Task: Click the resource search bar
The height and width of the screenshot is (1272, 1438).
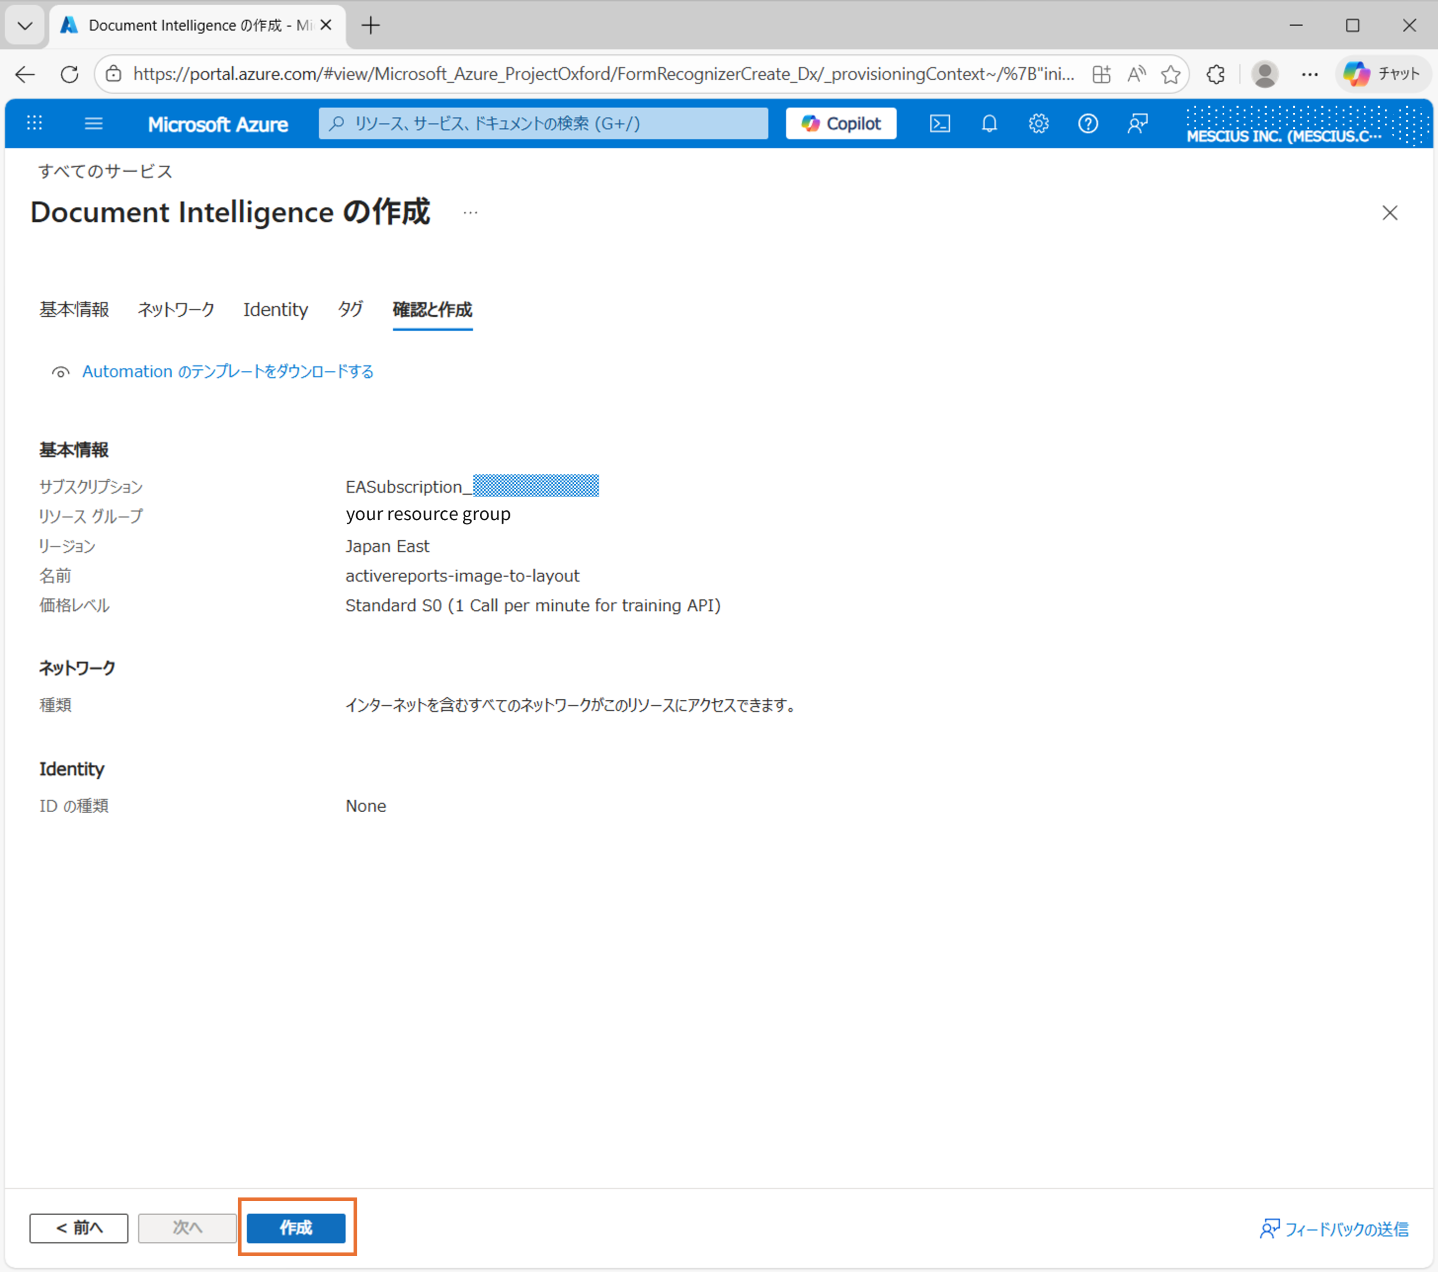Action: click(x=543, y=123)
